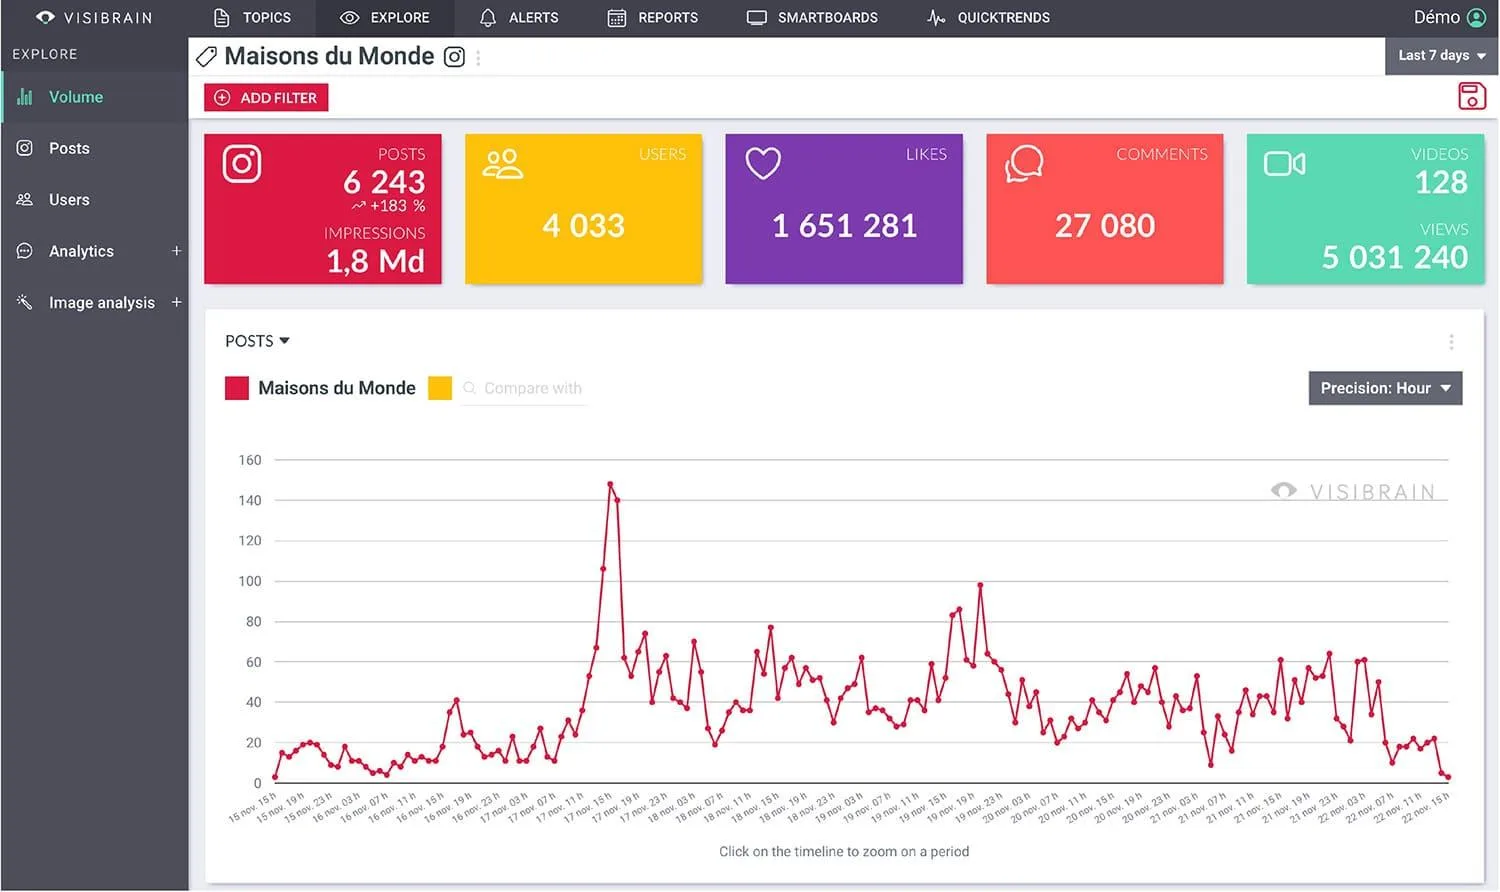1500x892 pixels.
Task: Click the Add Filter button
Action: (x=266, y=98)
